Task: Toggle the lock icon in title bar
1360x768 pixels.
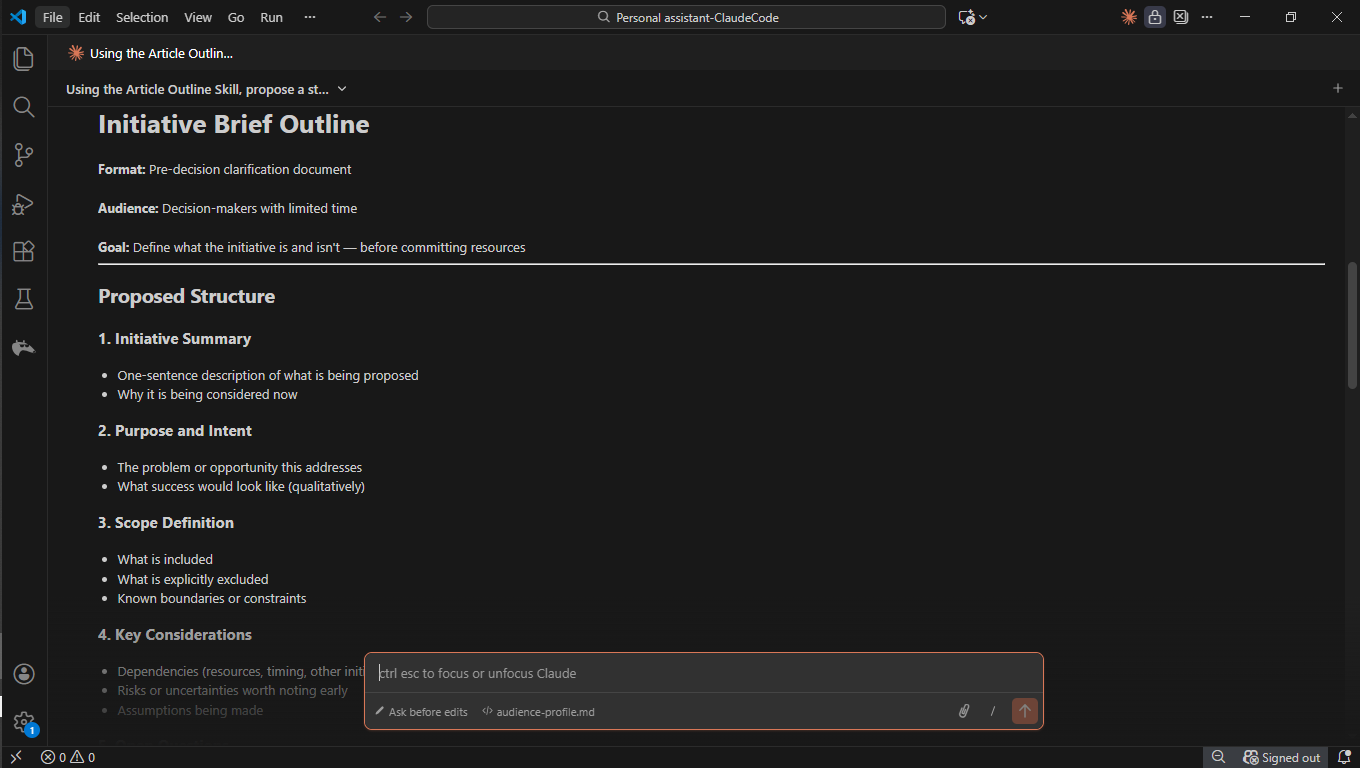Action: pos(1155,17)
